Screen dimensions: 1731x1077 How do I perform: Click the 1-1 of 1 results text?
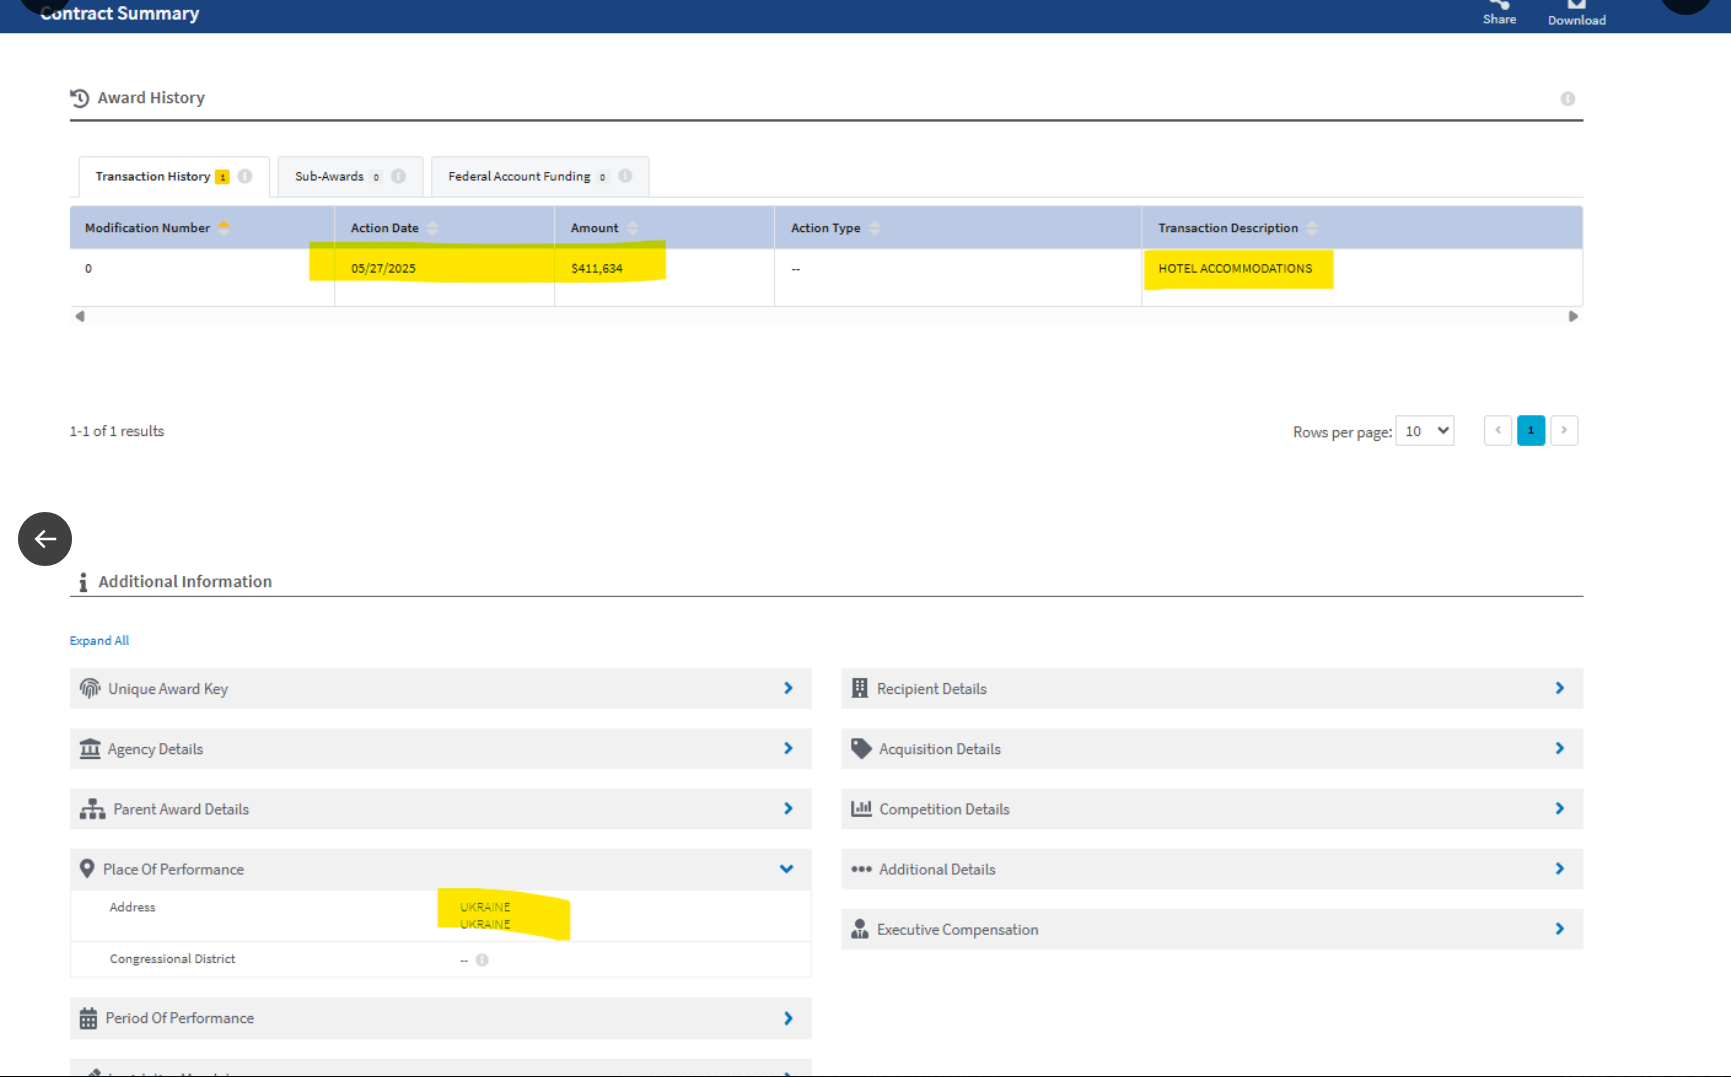tap(117, 431)
